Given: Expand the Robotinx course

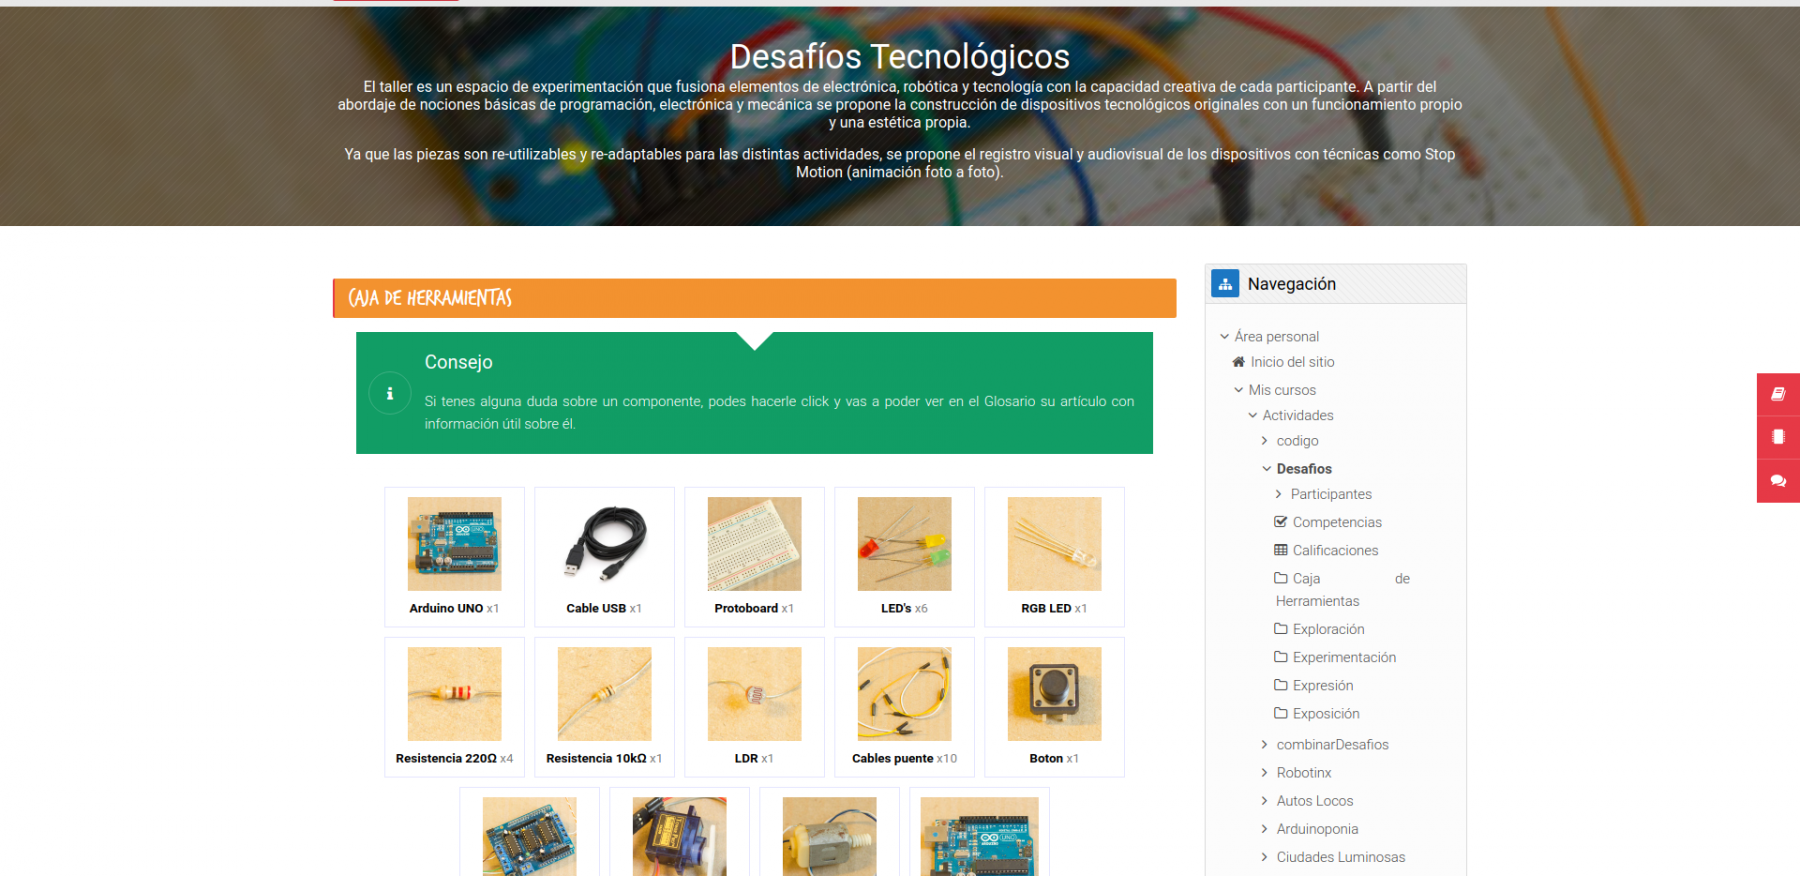Looking at the screenshot, I should pos(1264,773).
